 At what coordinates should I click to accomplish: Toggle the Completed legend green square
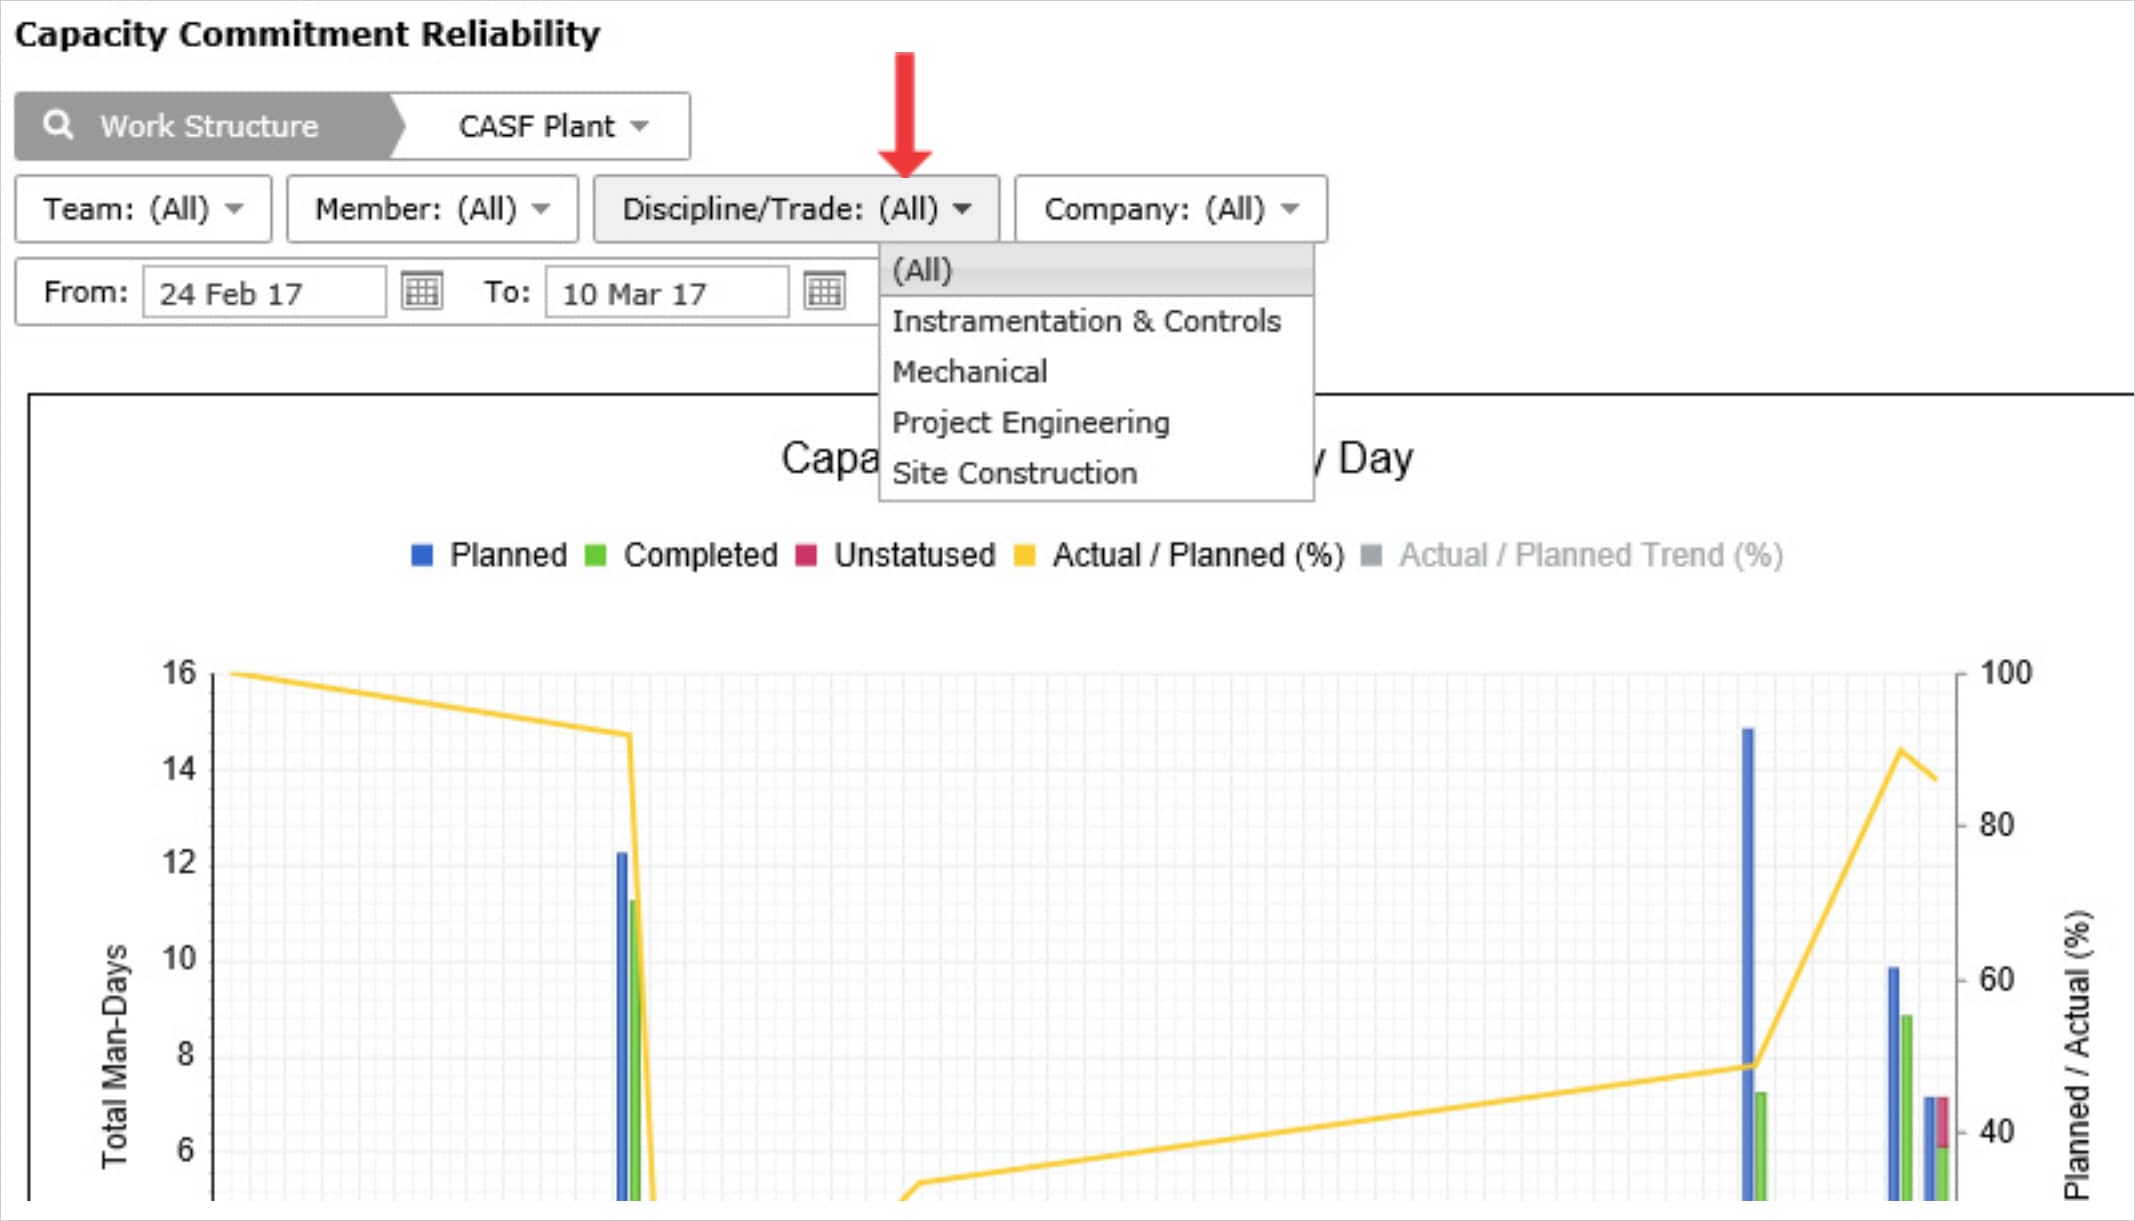pyautogui.click(x=595, y=555)
